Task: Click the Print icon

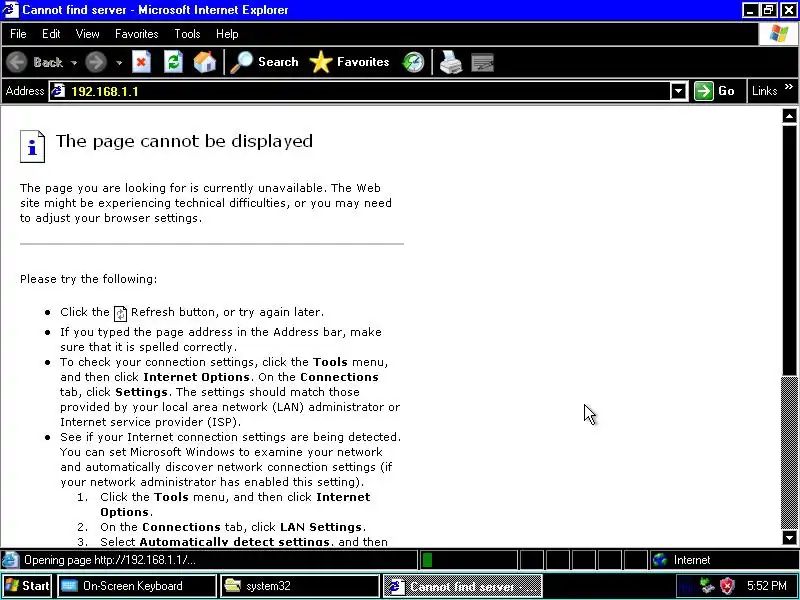Action: click(x=451, y=62)
